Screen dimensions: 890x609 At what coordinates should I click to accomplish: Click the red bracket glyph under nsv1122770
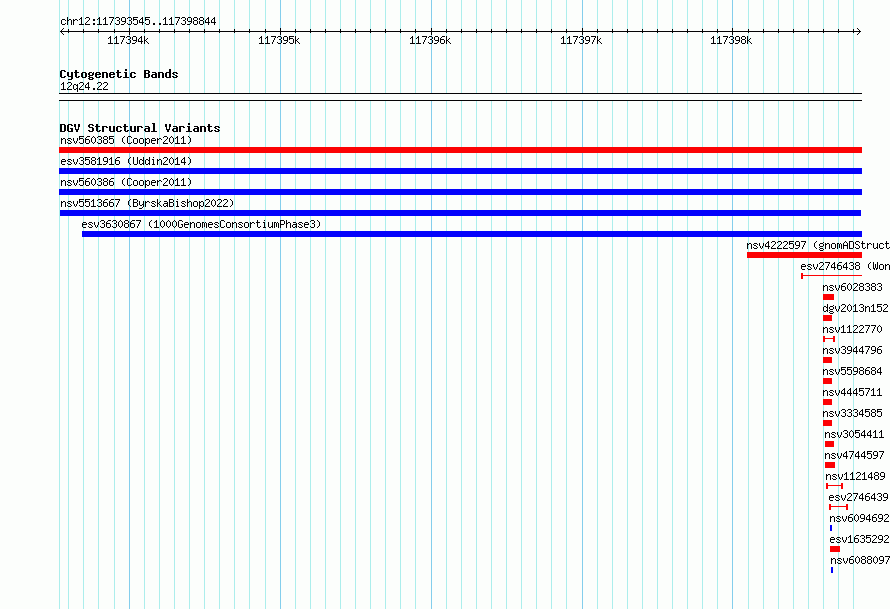pos(829,339)
